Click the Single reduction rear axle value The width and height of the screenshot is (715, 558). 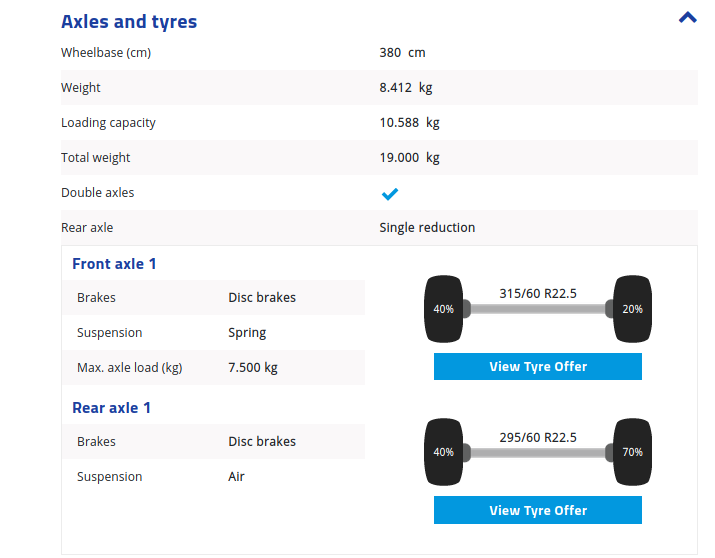(427, 228)
